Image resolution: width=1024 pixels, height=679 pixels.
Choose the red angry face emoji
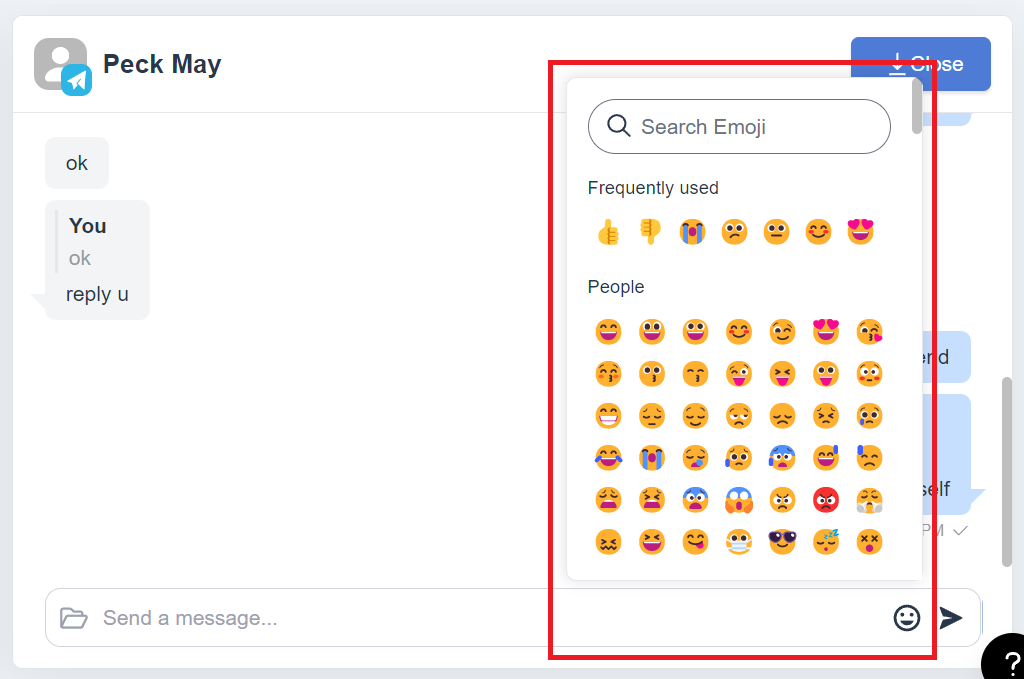click(825, 500)
